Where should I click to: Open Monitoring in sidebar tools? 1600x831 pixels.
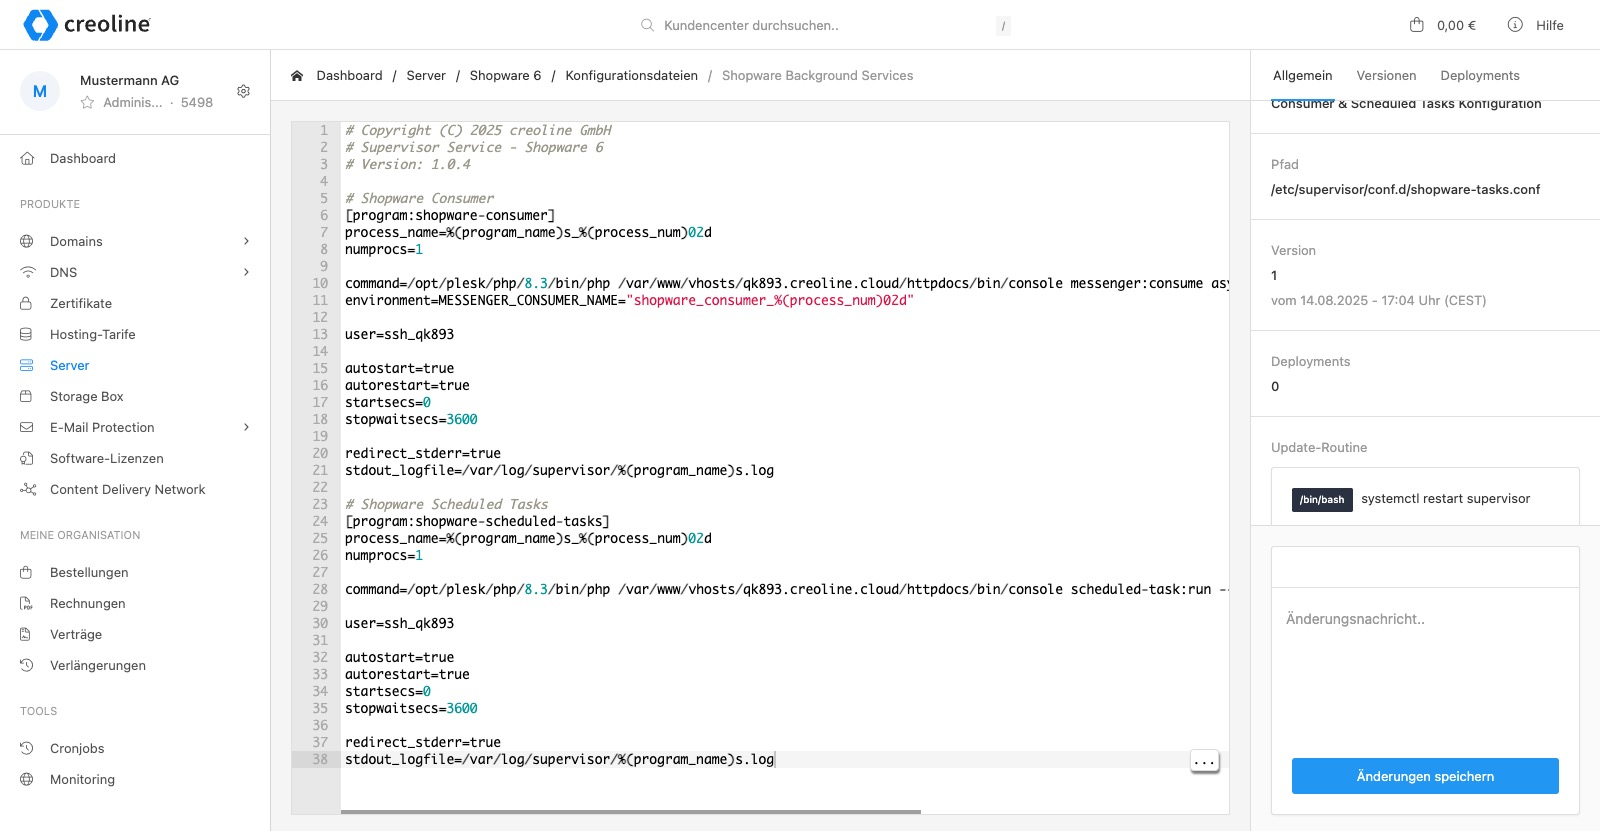click(x=82, y=779)
